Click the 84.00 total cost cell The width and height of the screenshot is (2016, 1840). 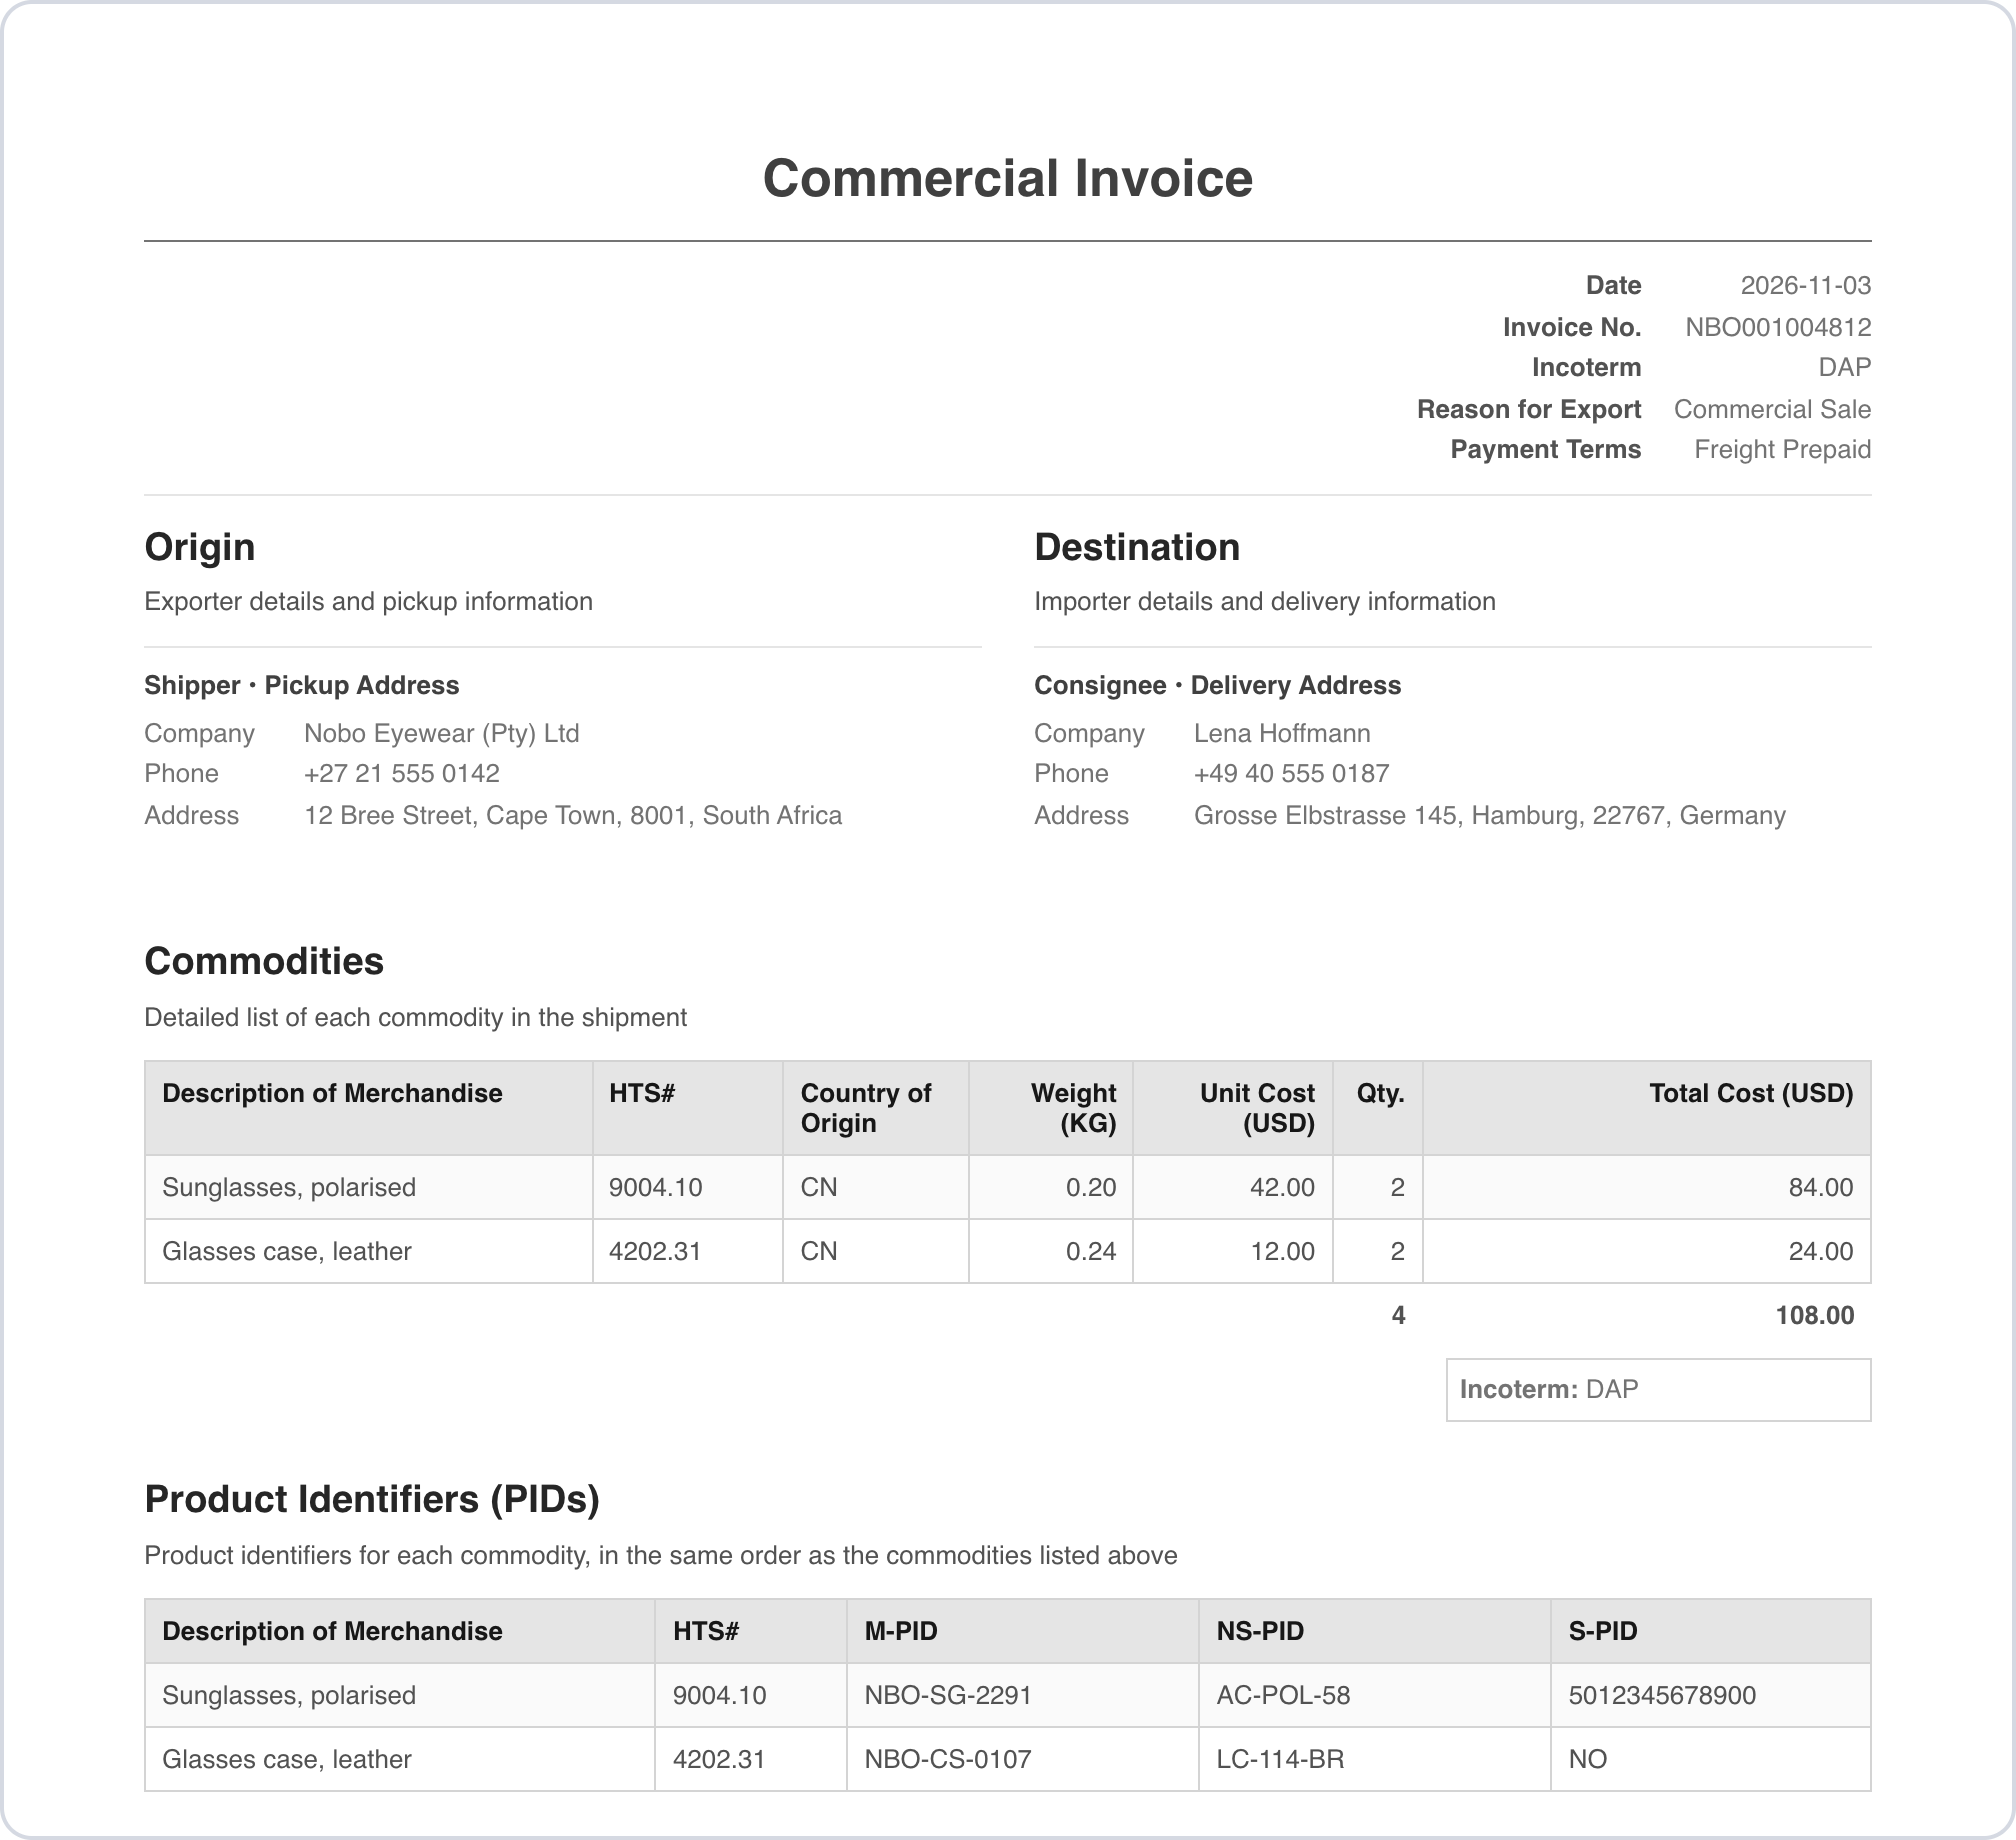[1646, 1187]
